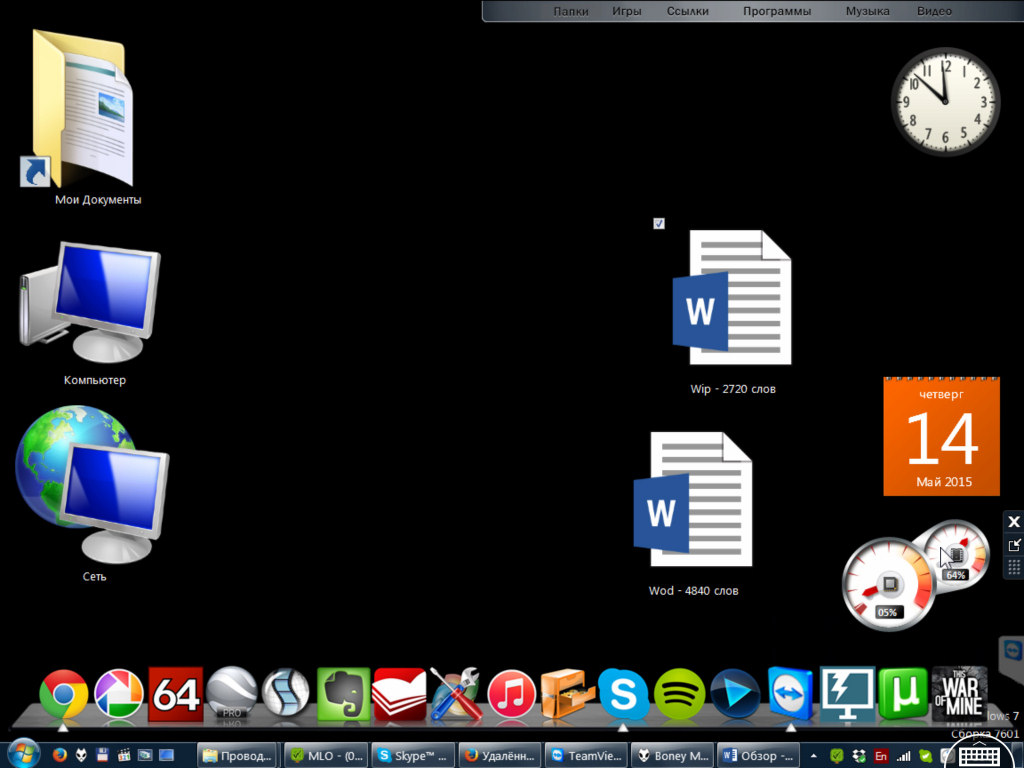Image resolution: width=1024 pixels, height=768 pixels.
Task: Launch Picasa from the dock
Action: 119,695
